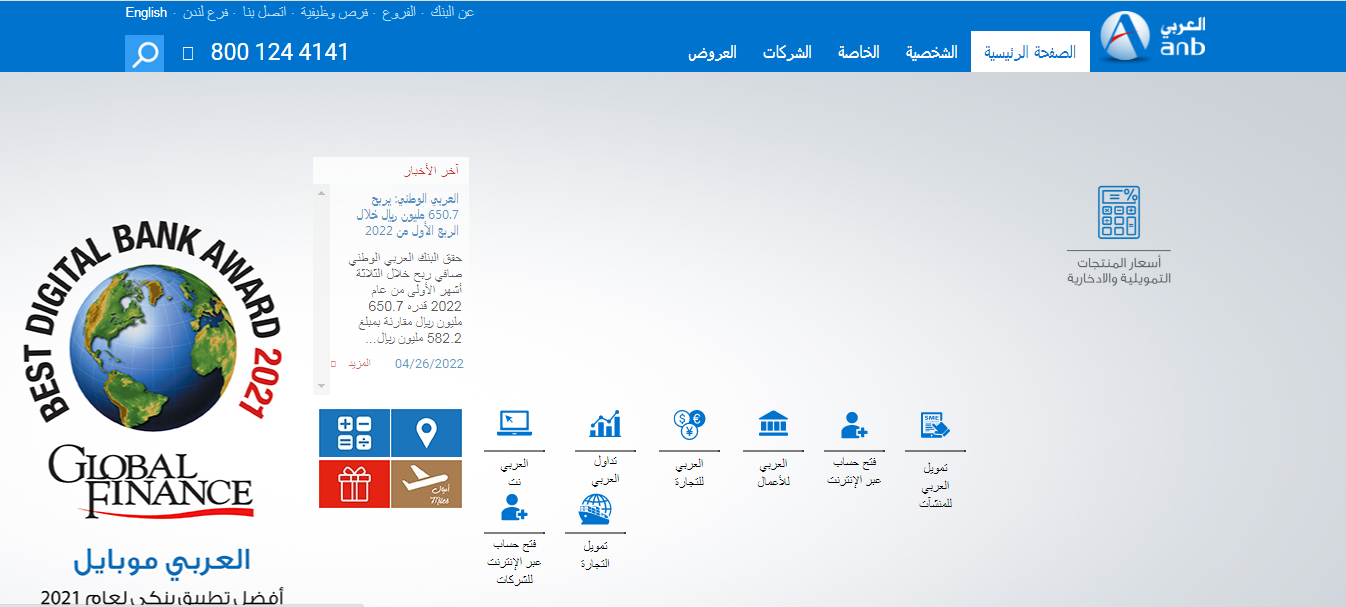
Task: Click the news date 04/26/2022
Action: 429,364
